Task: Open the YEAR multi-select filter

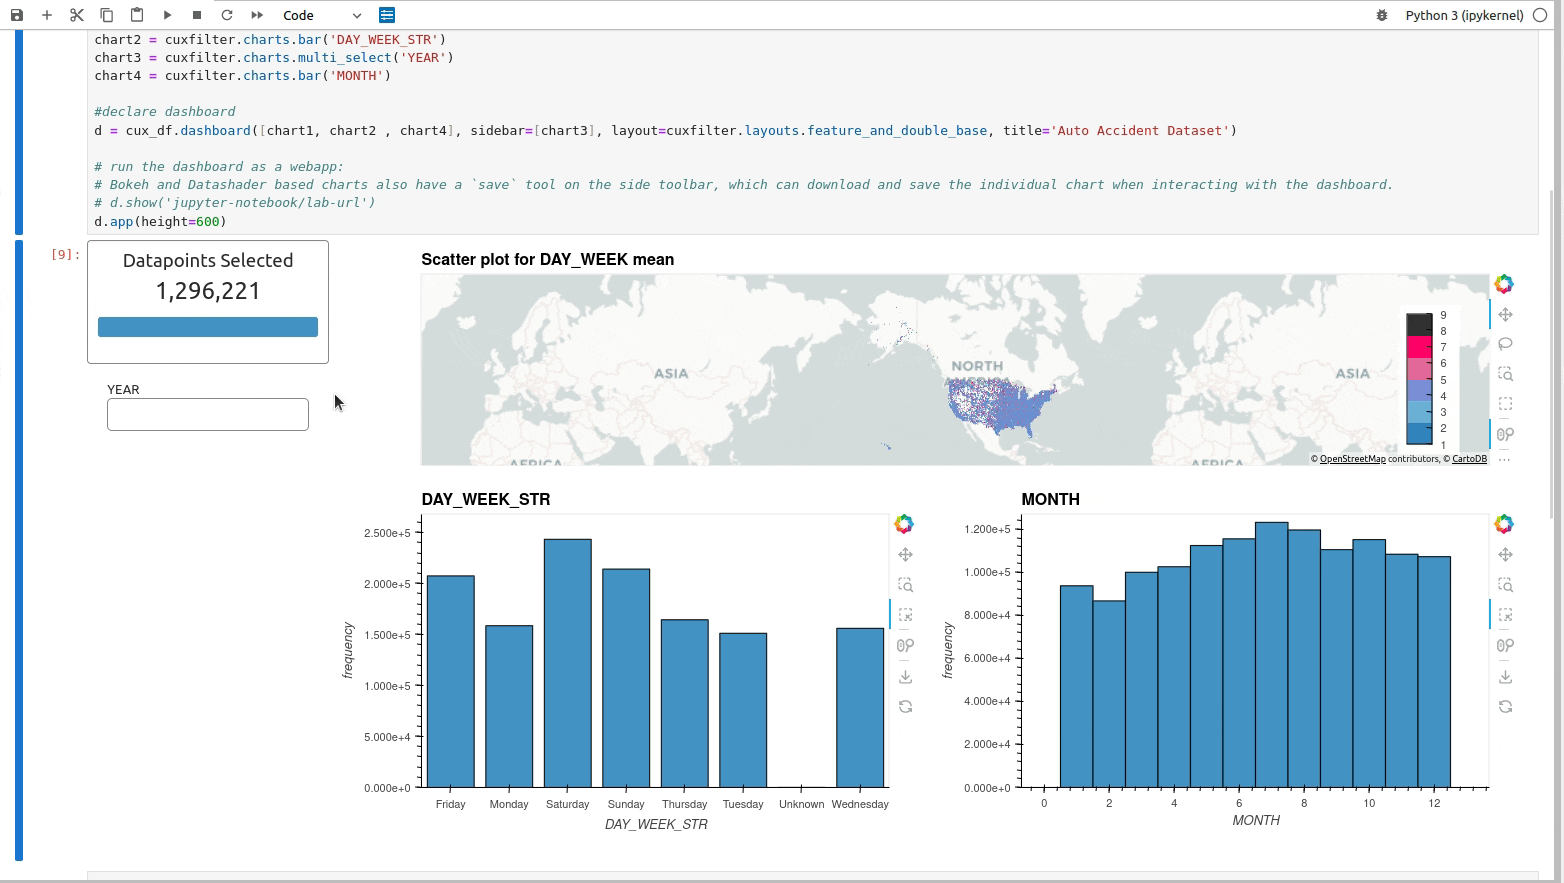Action: click(207, 414)
